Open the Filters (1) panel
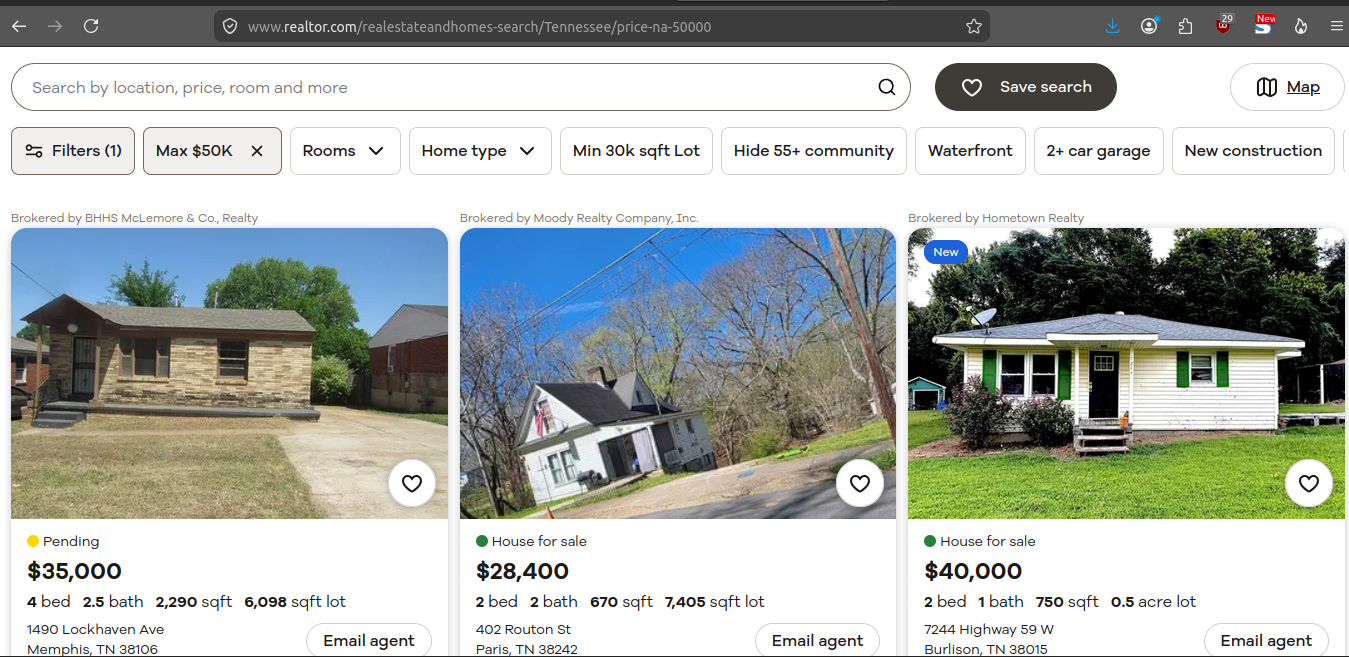1349x657 pixels. (x=73, y=151)
